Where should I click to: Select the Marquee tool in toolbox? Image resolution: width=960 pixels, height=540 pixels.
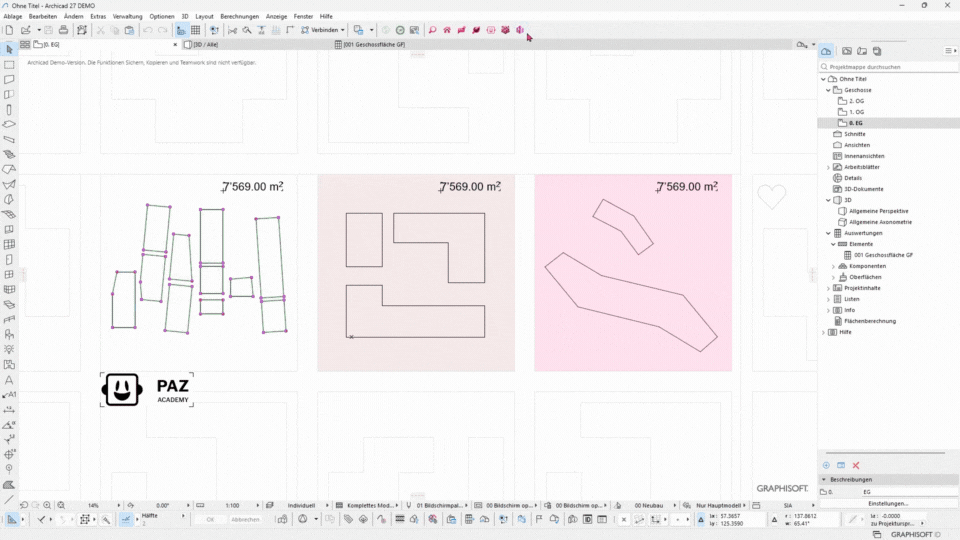point(9,64)
